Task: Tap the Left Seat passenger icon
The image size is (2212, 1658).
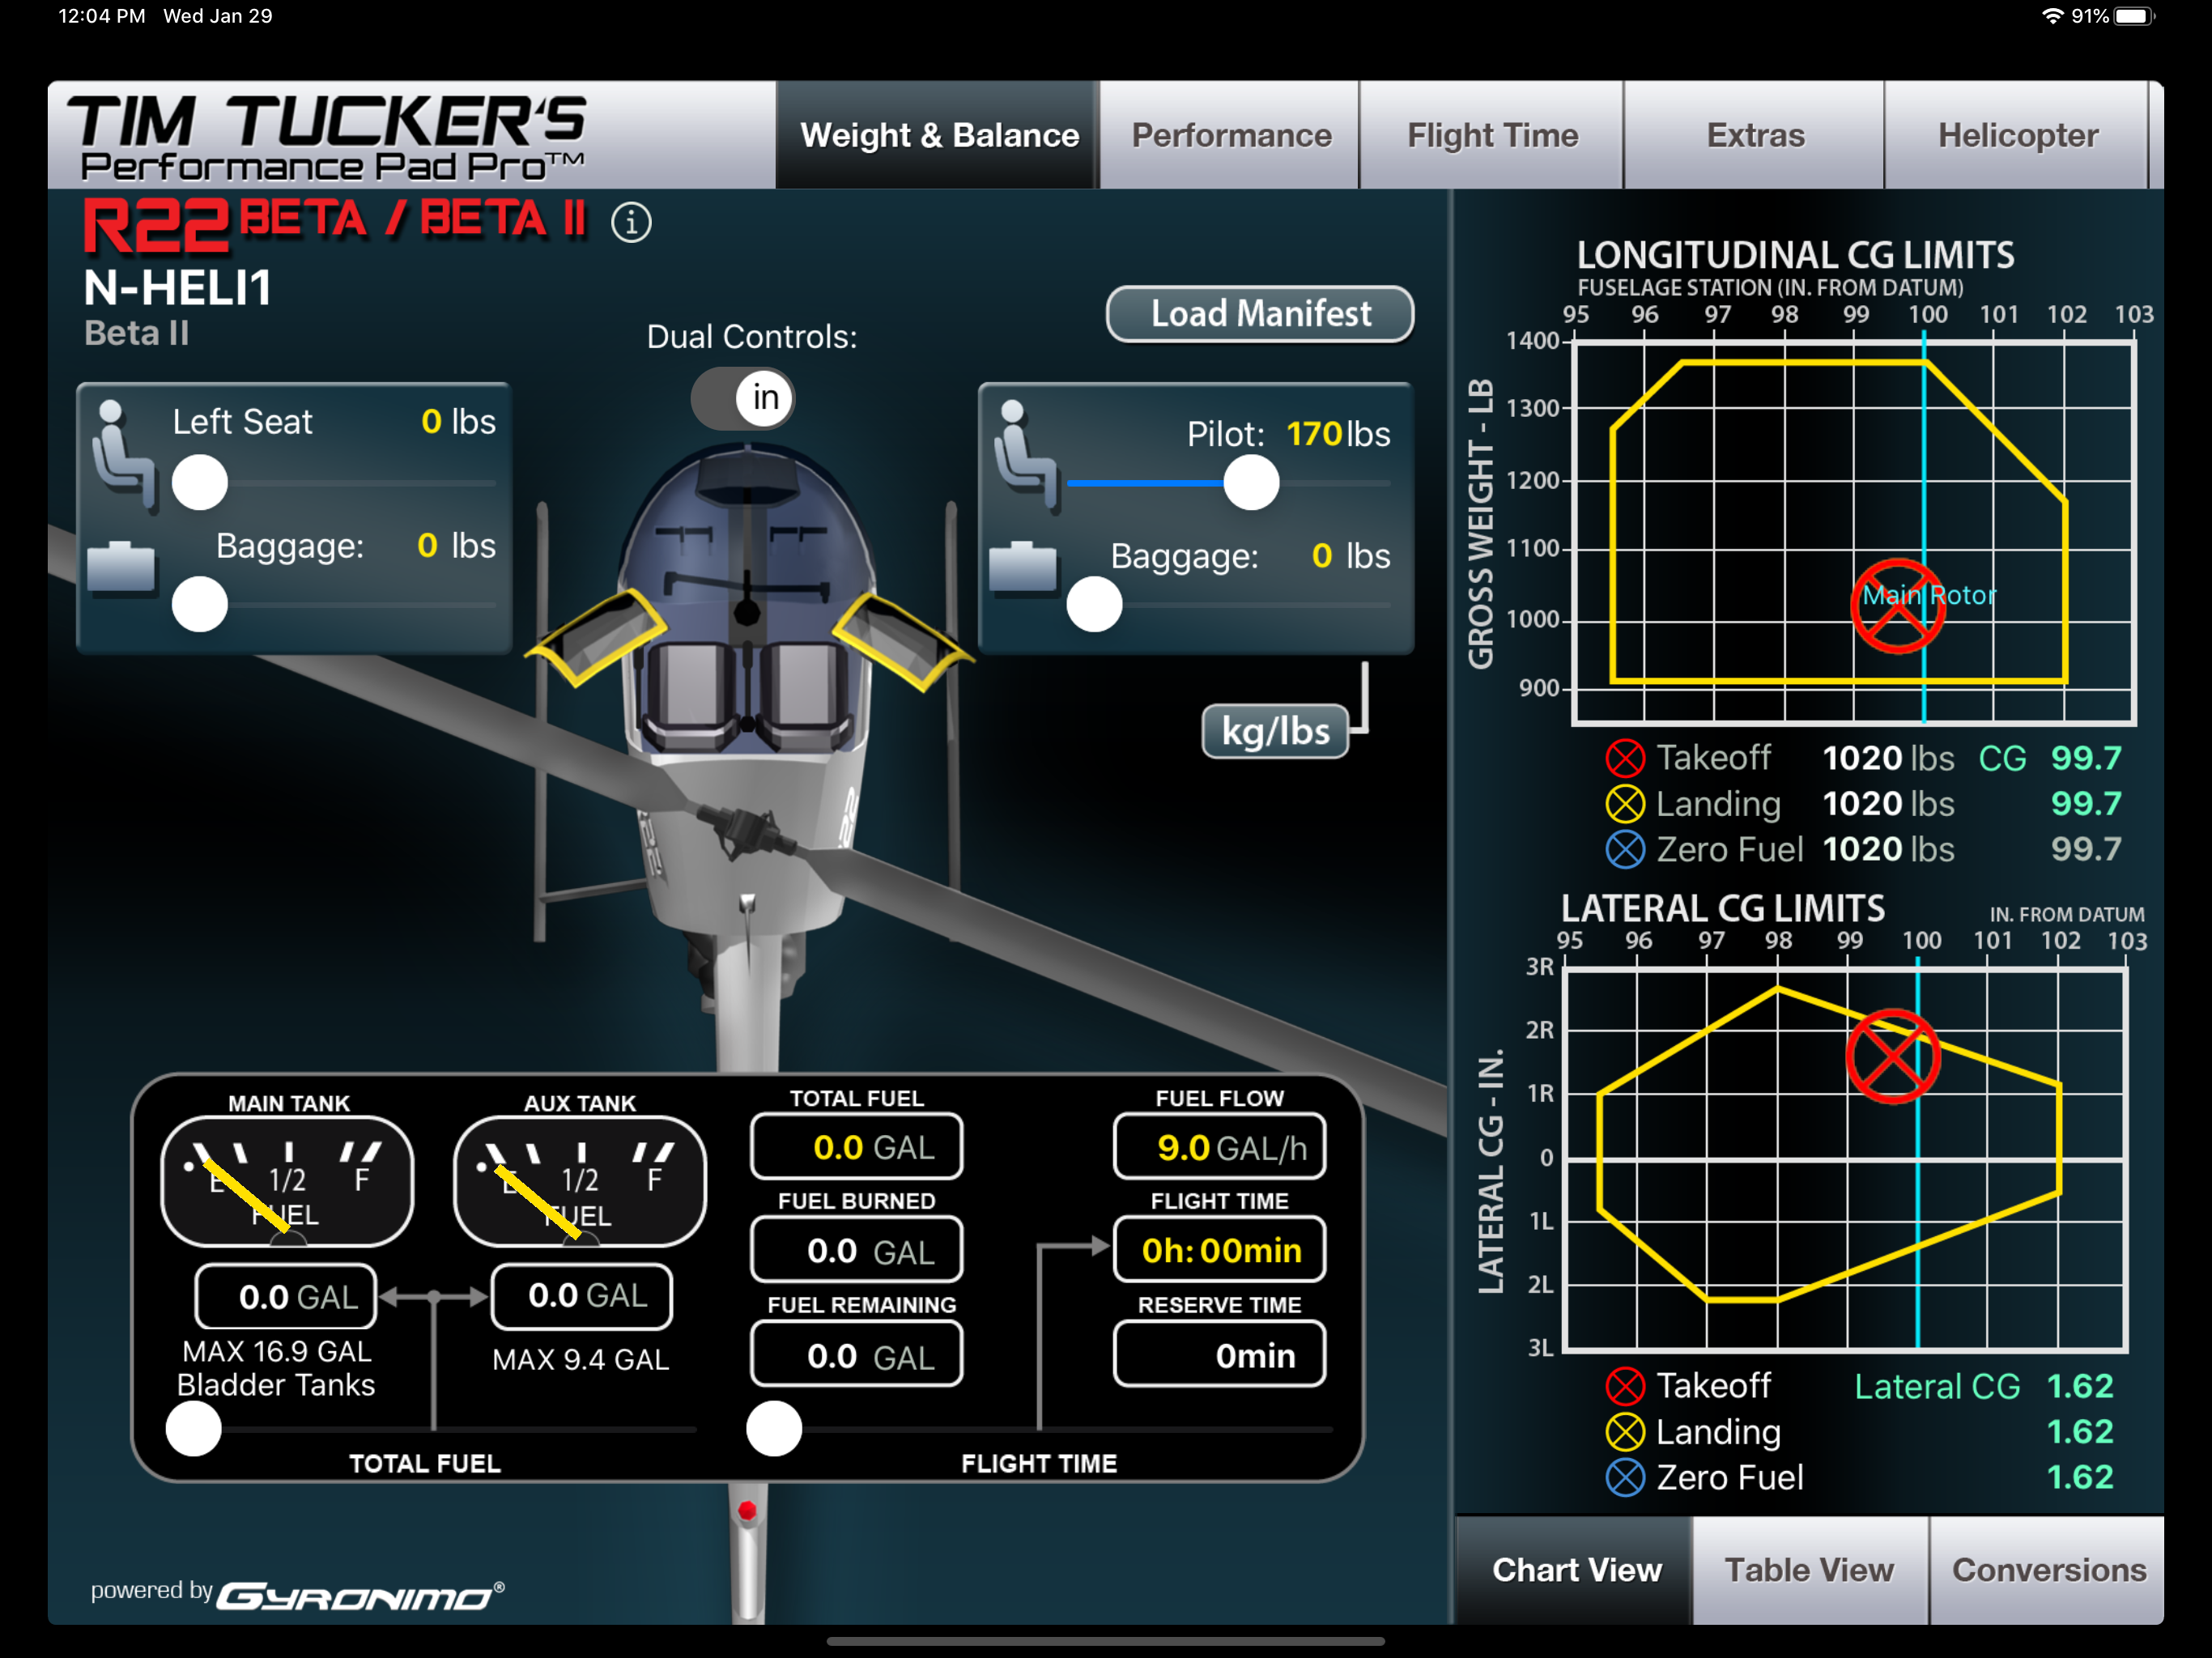Action: [123, 456]
